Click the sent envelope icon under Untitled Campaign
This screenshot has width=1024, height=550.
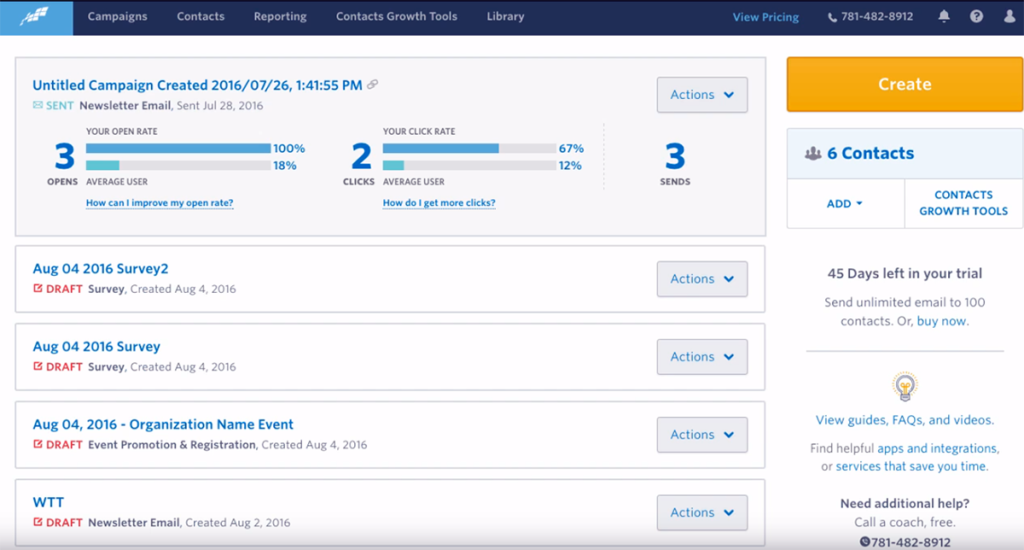tap(38, 105)
